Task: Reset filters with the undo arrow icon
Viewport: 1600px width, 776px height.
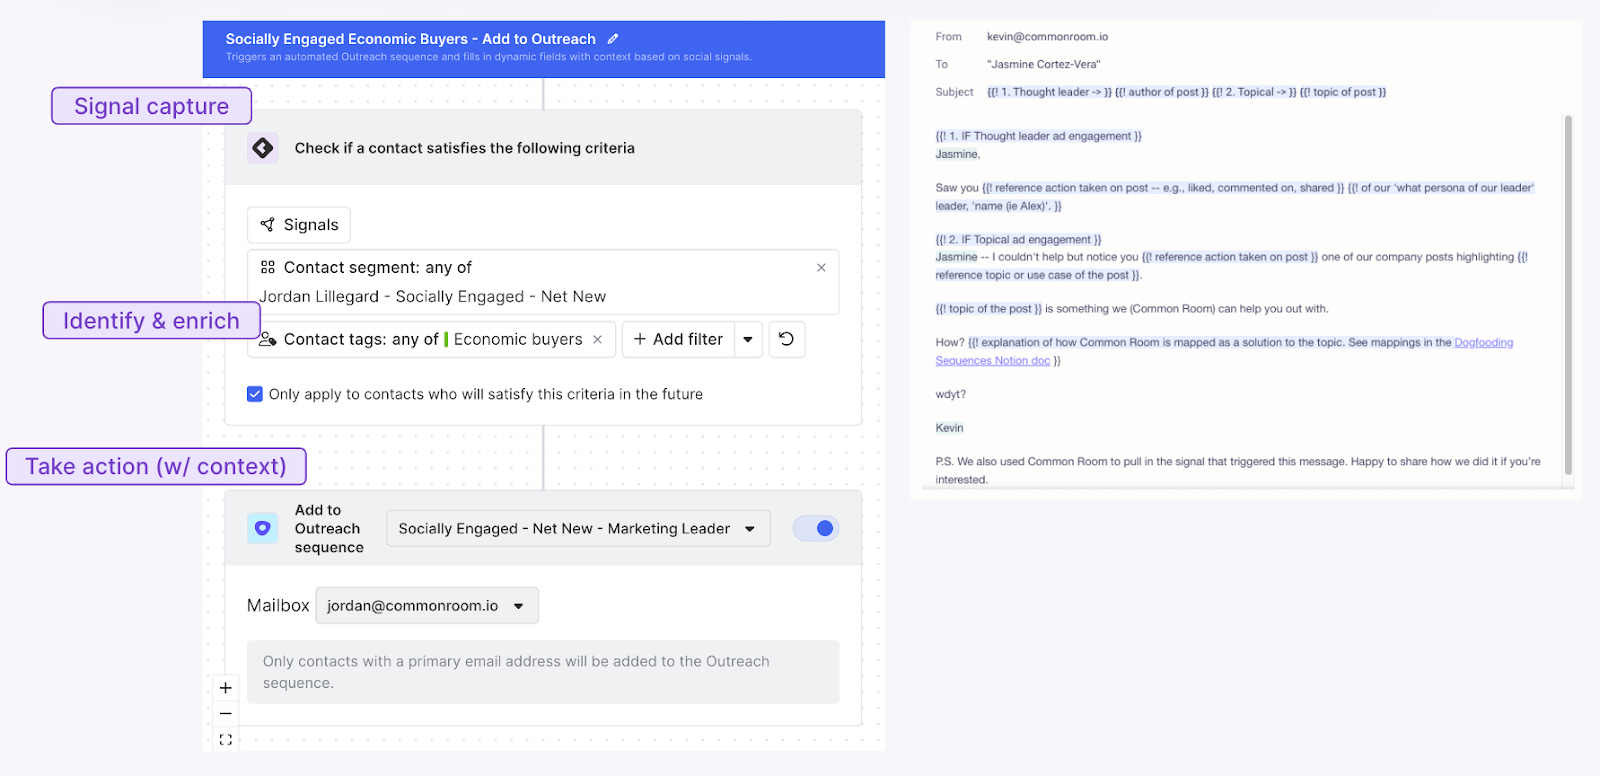Action: coord(787,339)
